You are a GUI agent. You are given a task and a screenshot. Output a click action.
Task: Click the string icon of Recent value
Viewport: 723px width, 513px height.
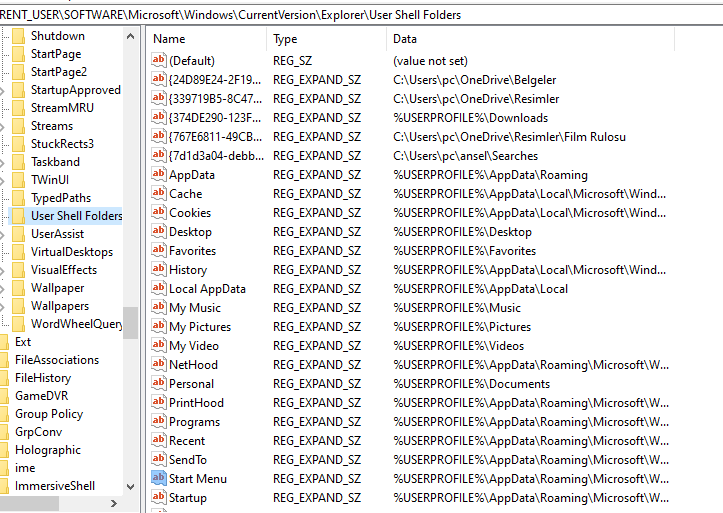coord(158,440)
